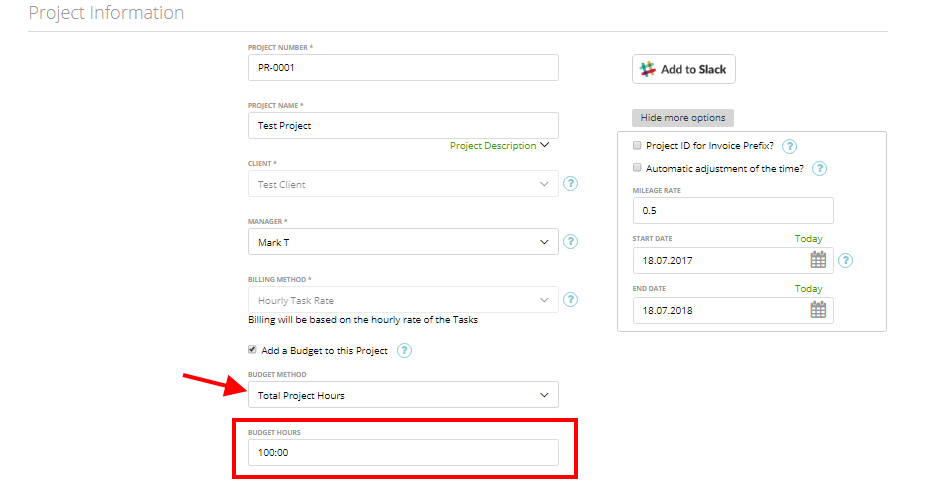Click help icon for Add a Budget
This screenshot has height=480, width=944.
tap(405, 351)
